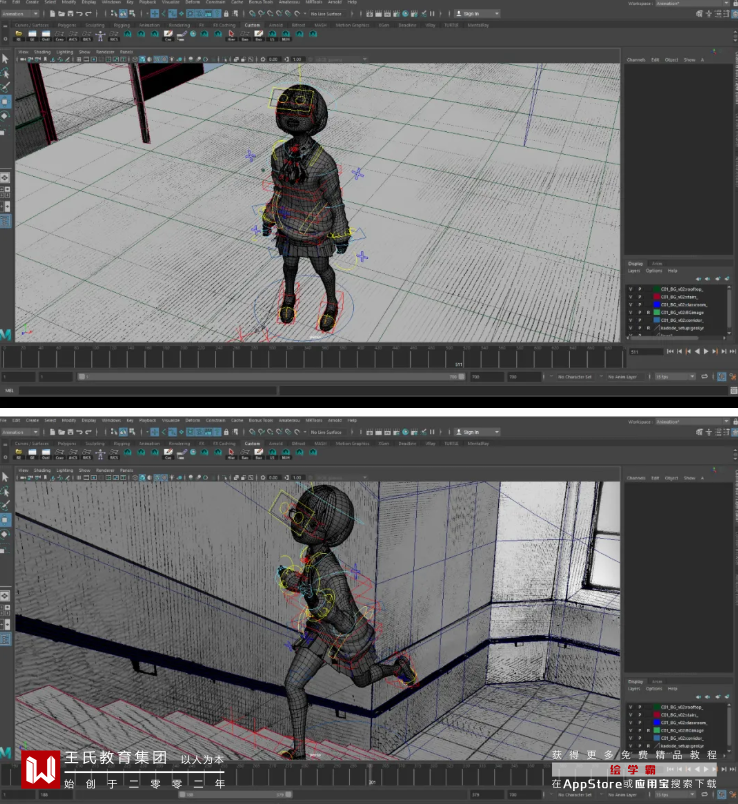Open Rigging shelf tab in top Maya window

[122, 25]
